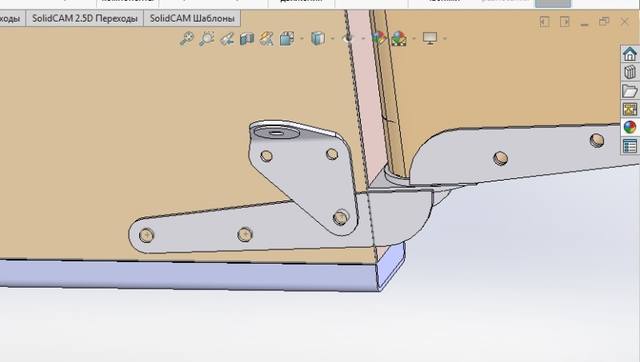Switch to SolidCAM 2.5D Переходы tab
The image size is (640, 362).
click(85, 18)
